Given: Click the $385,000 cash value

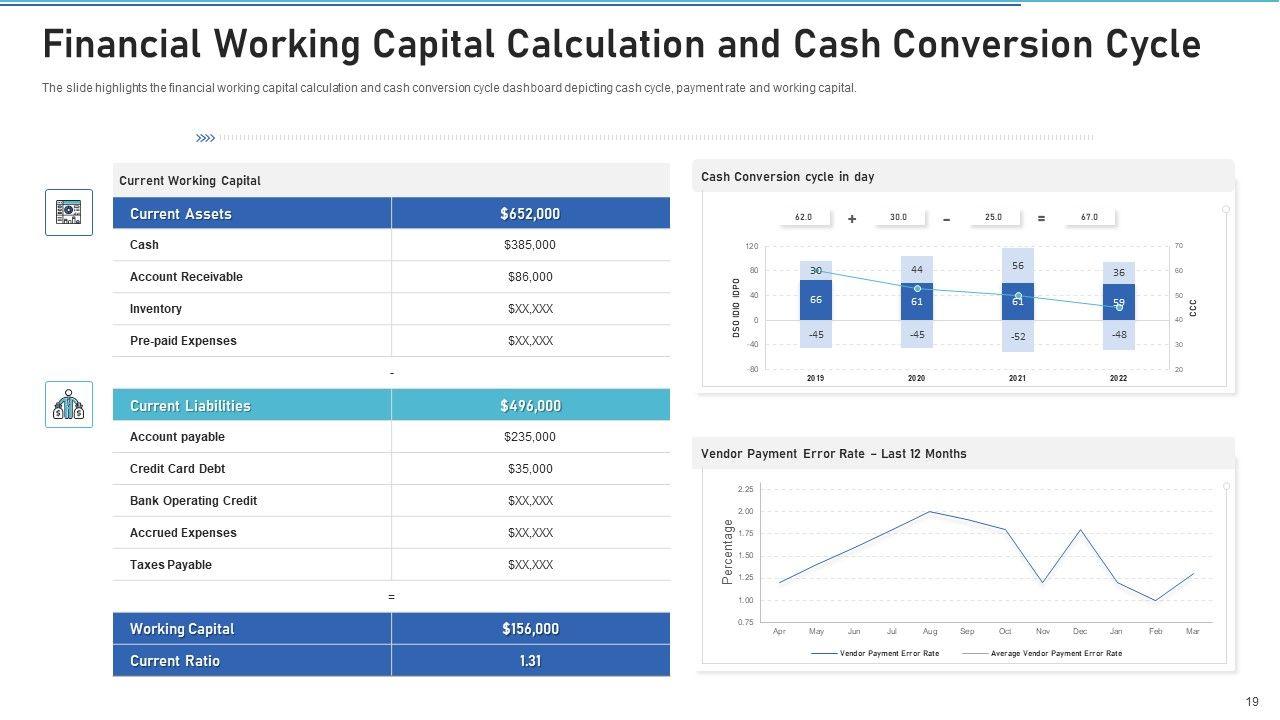Looking at the screenshot, I should (530, 245).
